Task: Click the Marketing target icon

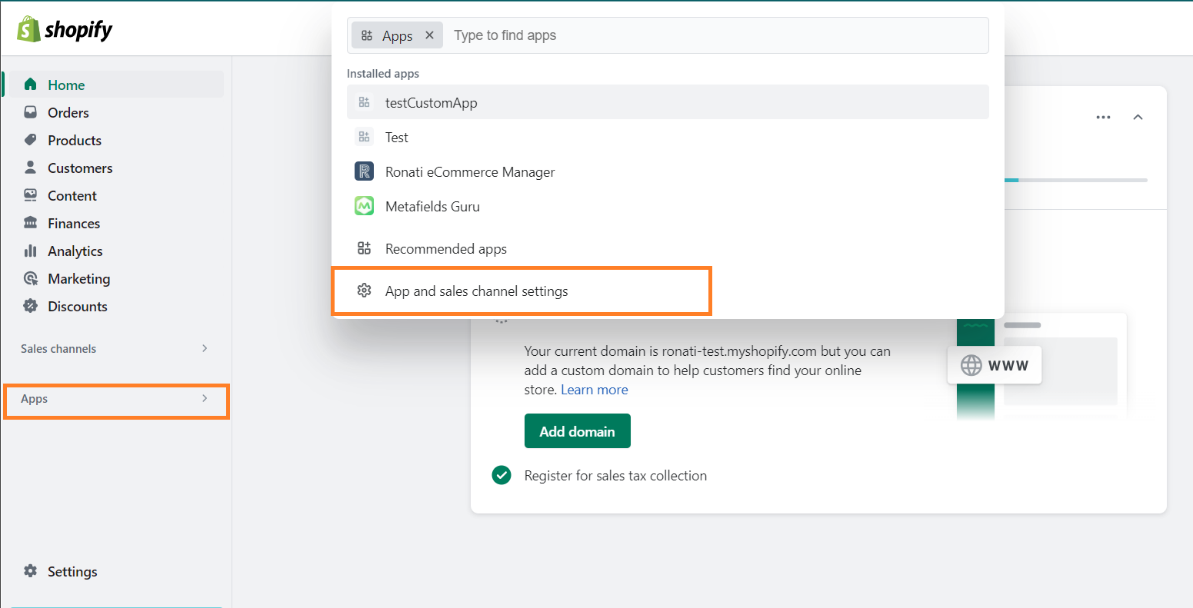Action: coord(30,279)
